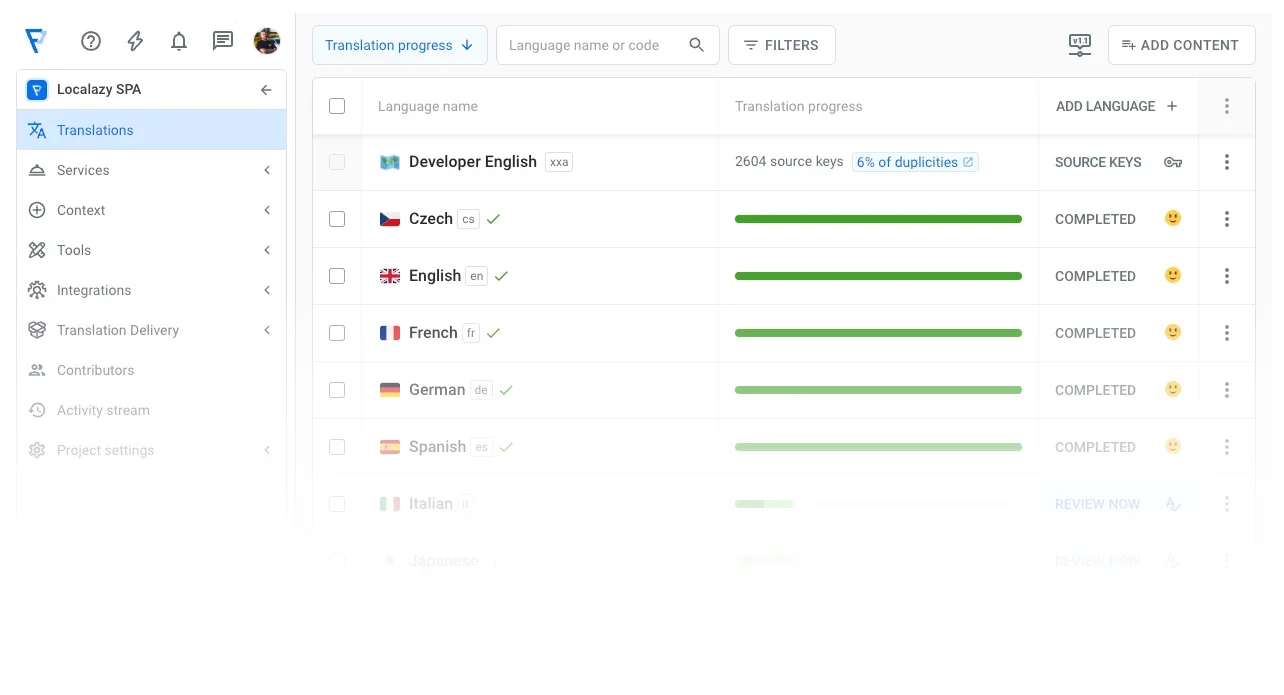Click the lightning bolt icon
Screen dimensions: 1284x695
[x=135, y=41]
